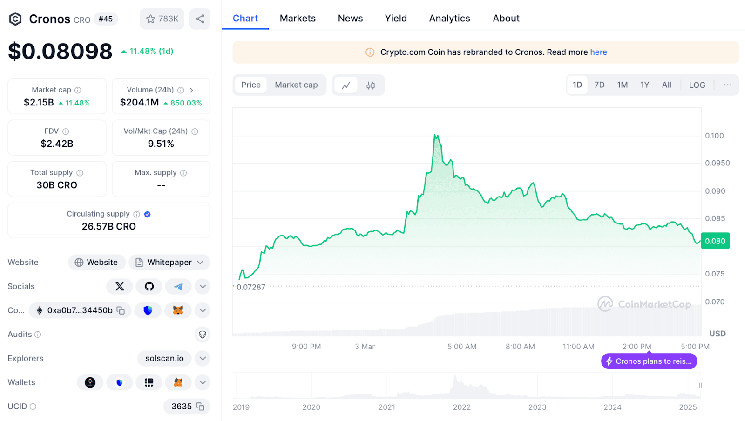
Task: Open the Telegram social link
Action: (x=178, y=287)
